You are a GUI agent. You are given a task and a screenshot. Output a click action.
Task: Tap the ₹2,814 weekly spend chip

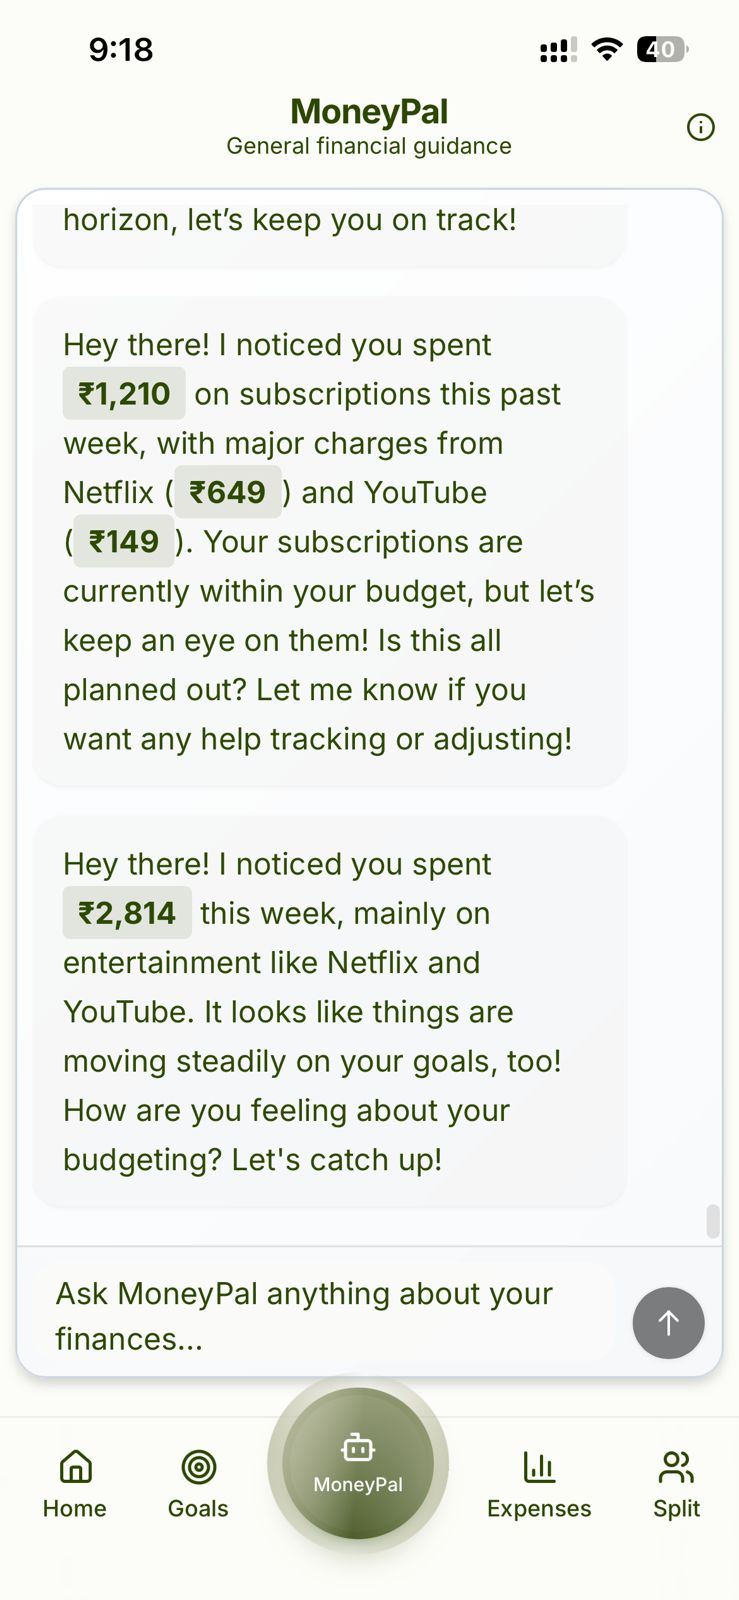click(127, 912)
